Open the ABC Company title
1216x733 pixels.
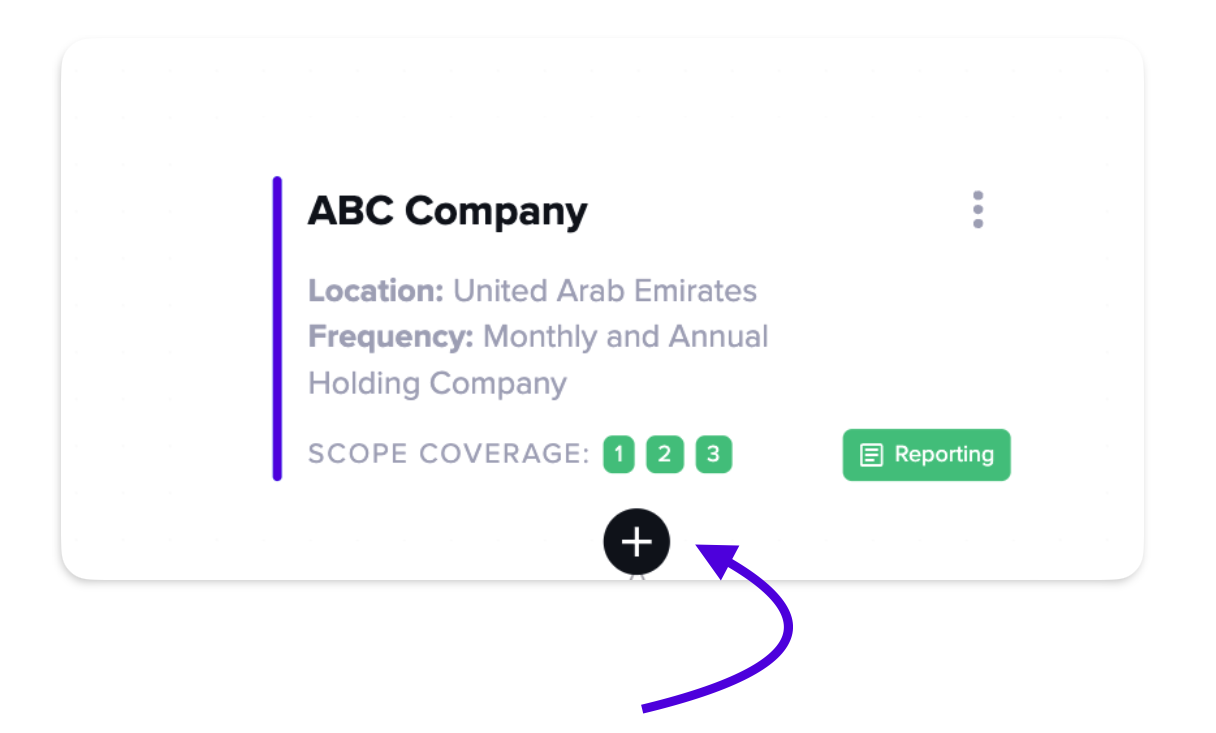pos(448,212)
